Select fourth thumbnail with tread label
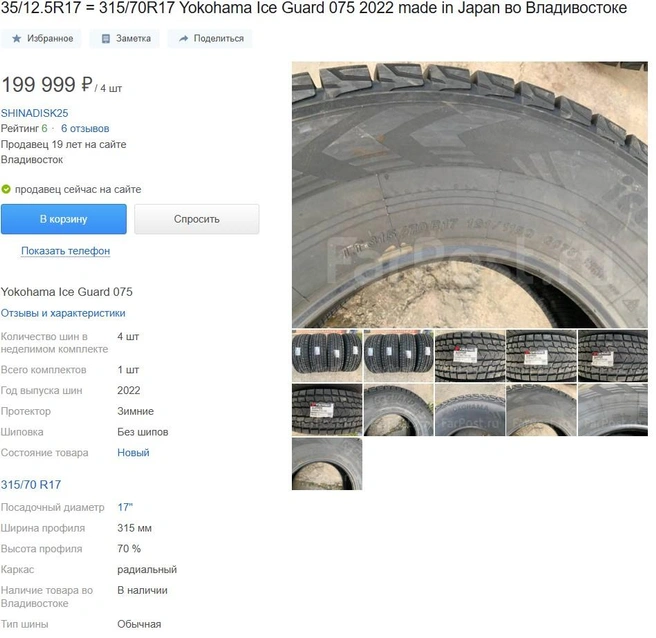 point(541,356)
